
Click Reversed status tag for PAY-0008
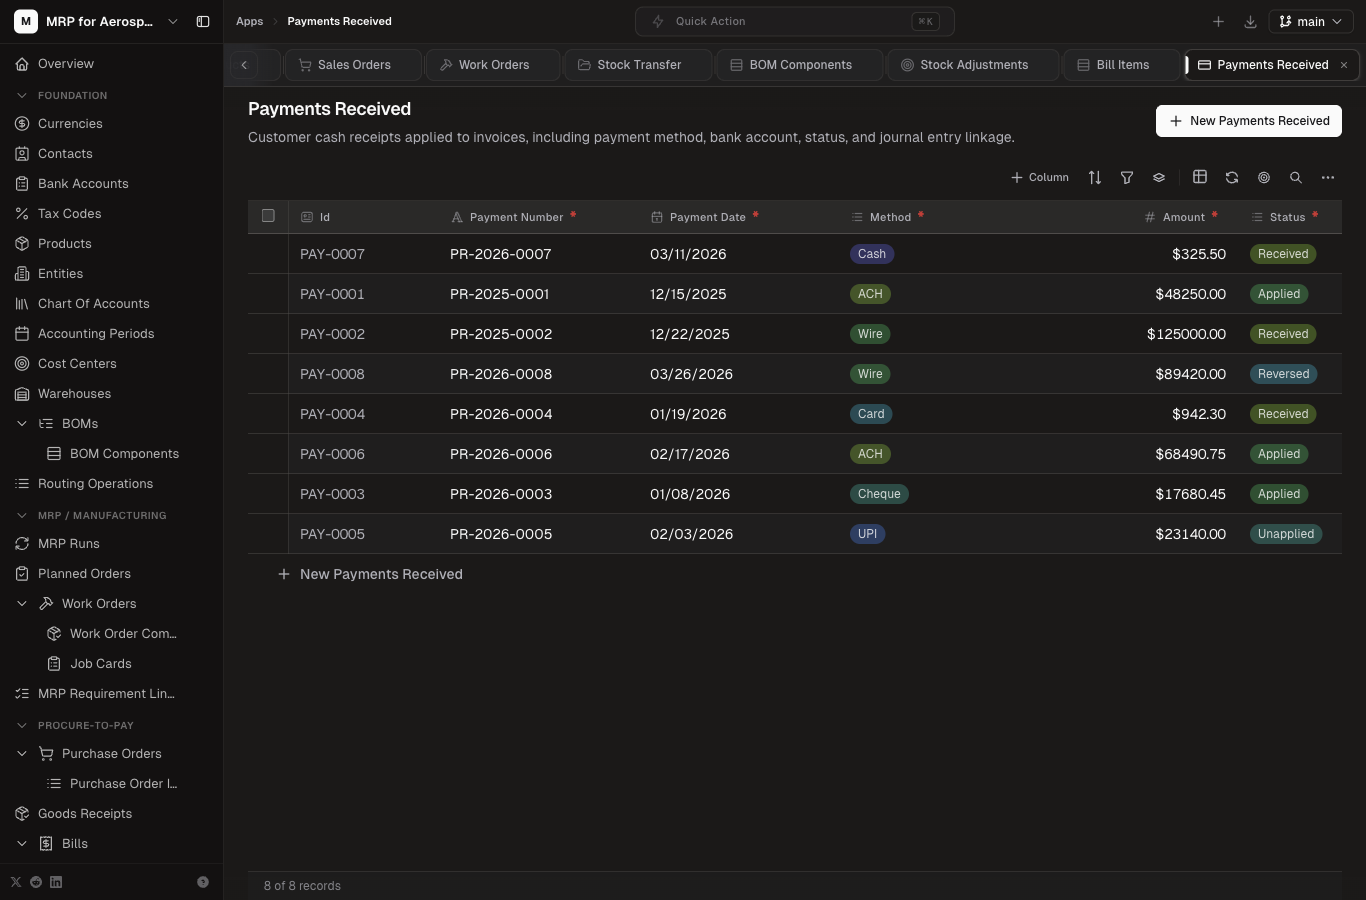(1283, 374)
